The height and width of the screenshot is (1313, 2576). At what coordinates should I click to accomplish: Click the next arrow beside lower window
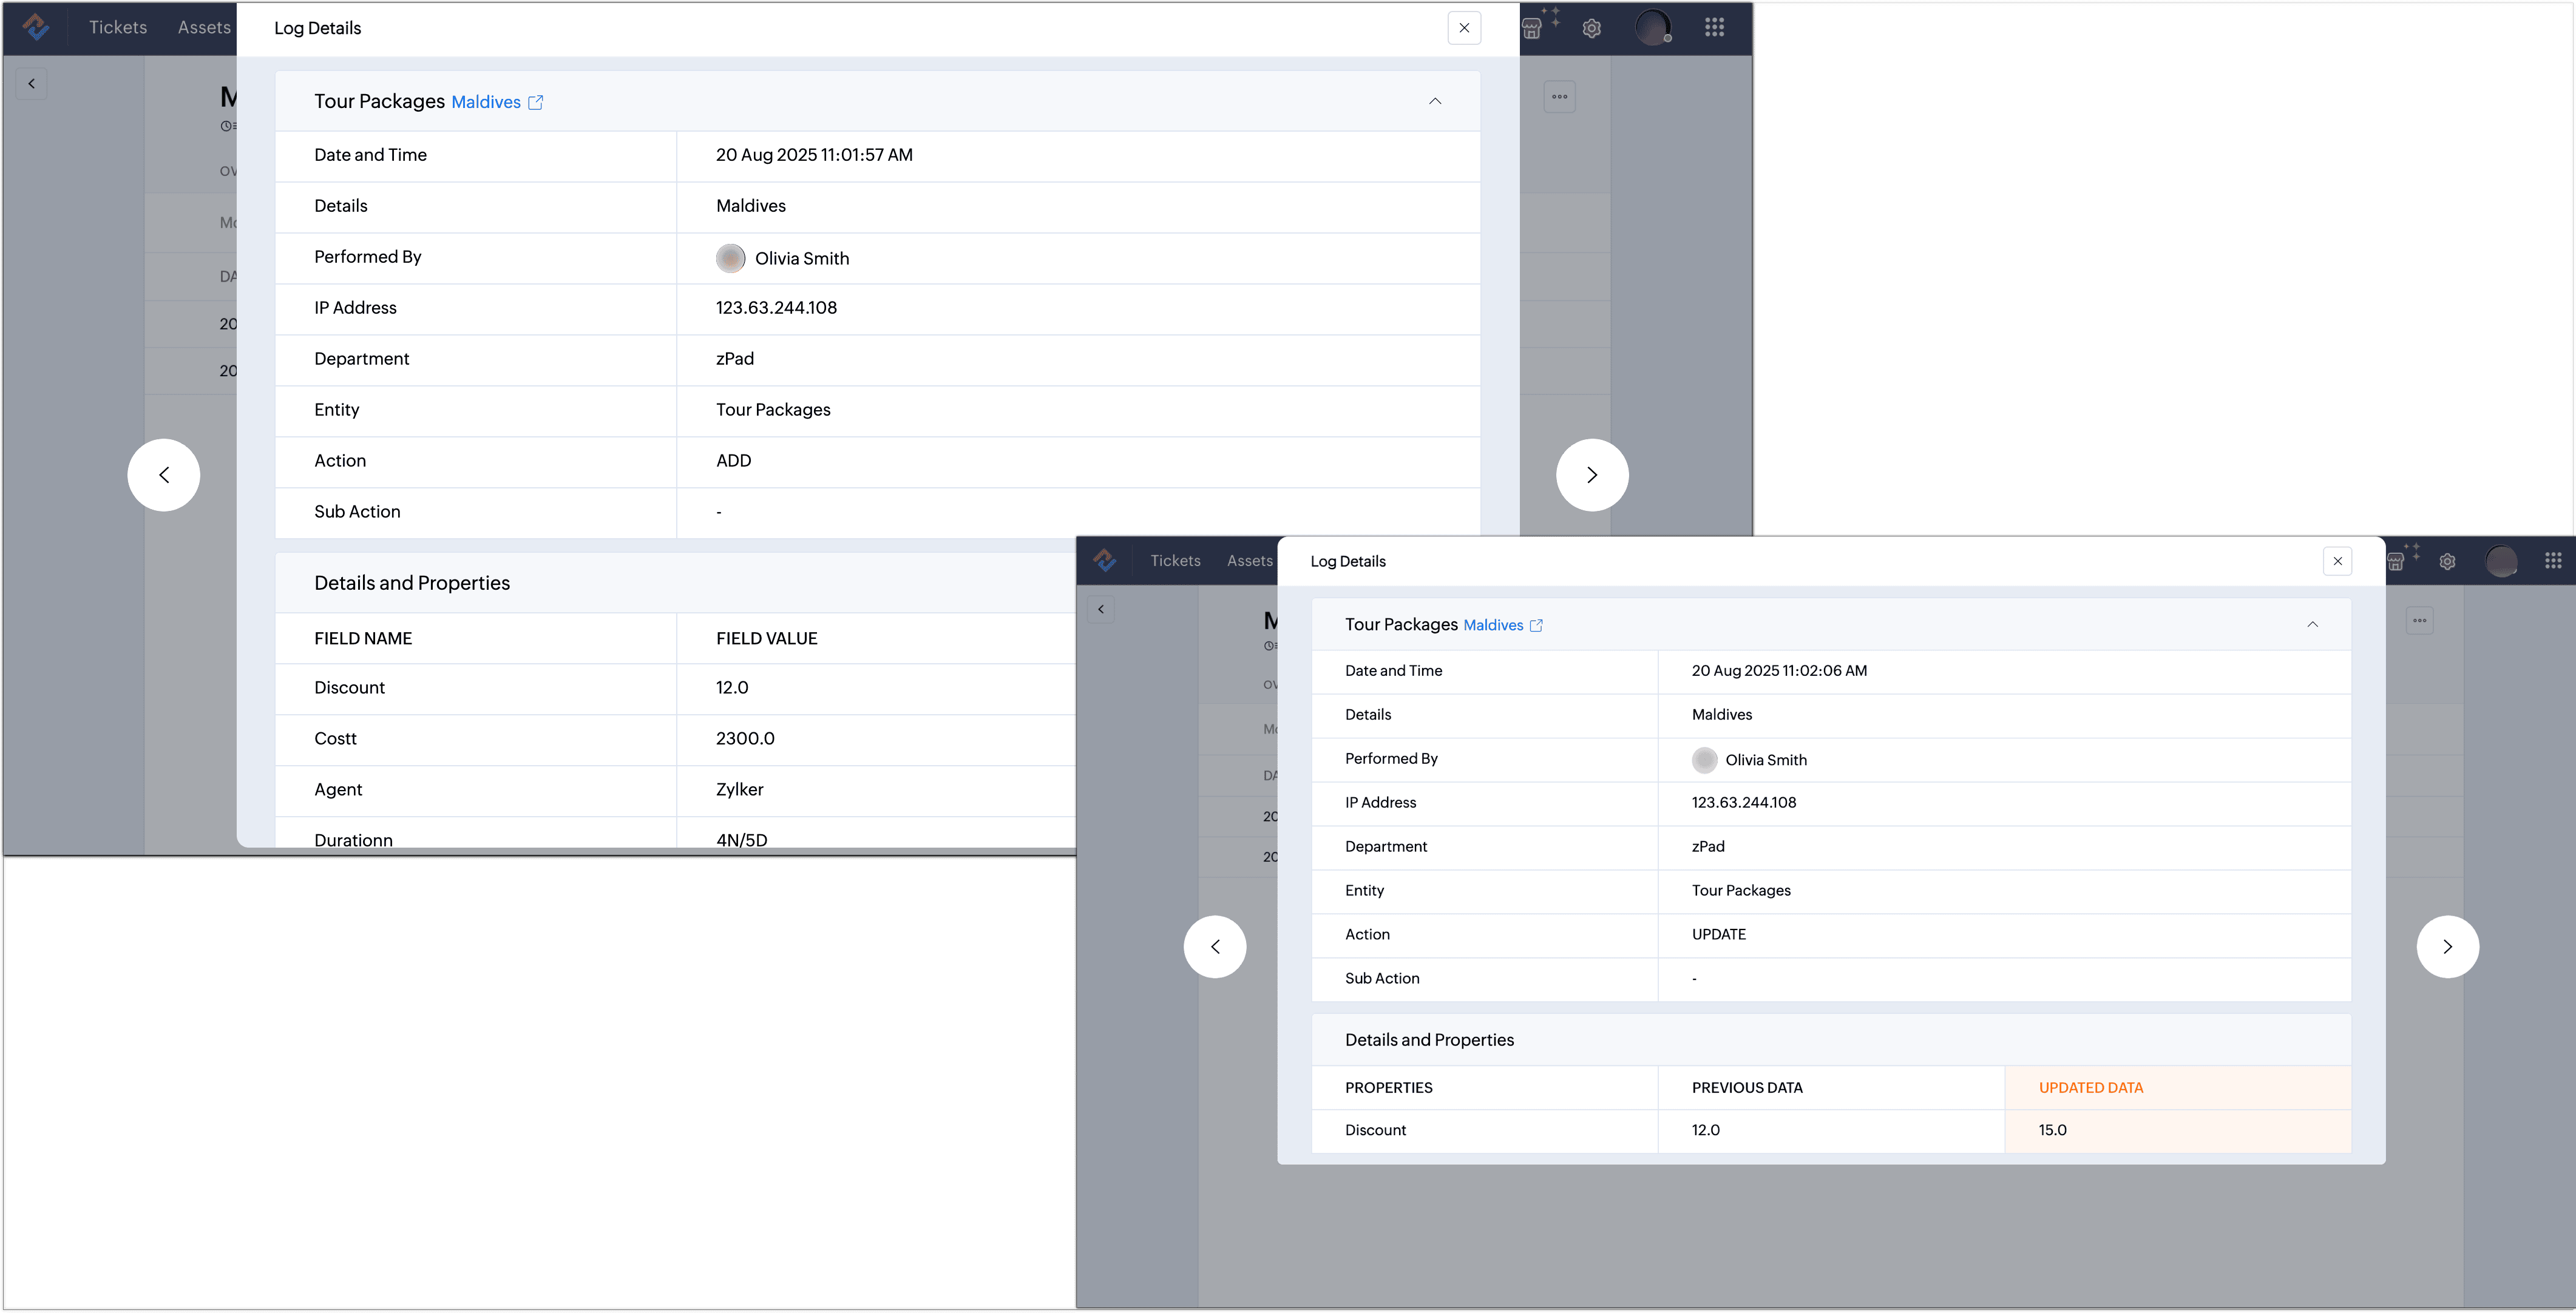[2448, 946]
